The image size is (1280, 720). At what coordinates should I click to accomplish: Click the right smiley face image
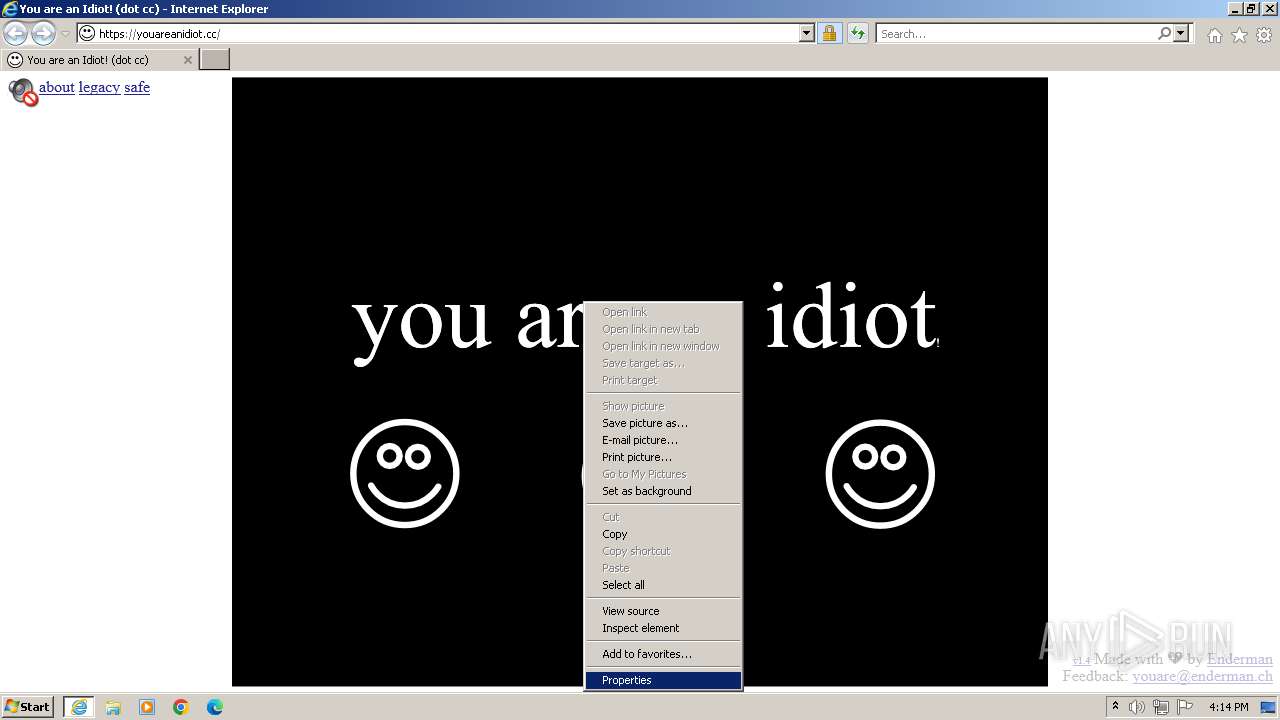tap(880, 473)
